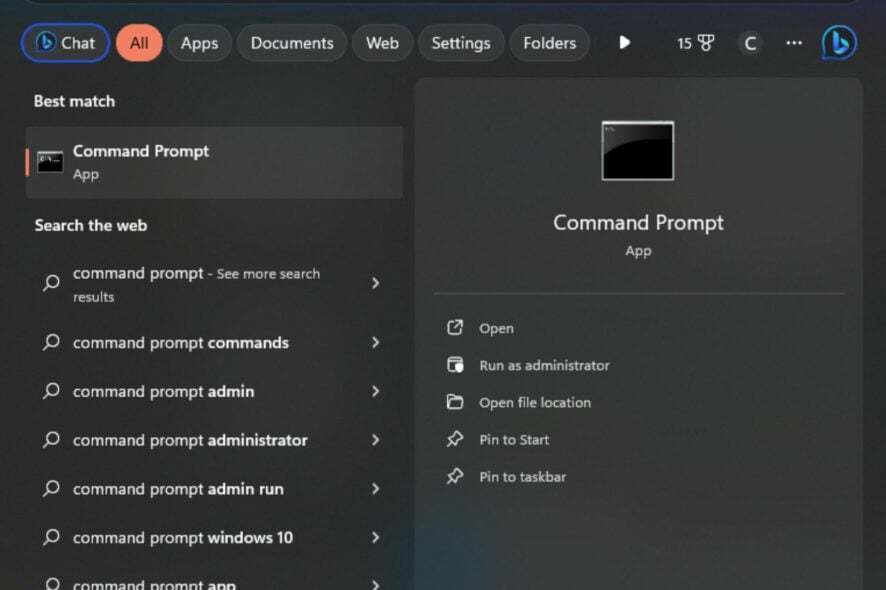Click the Open file location folder icon
The height and width of the screenshot is (590, 886).
[x=455, y=402]
